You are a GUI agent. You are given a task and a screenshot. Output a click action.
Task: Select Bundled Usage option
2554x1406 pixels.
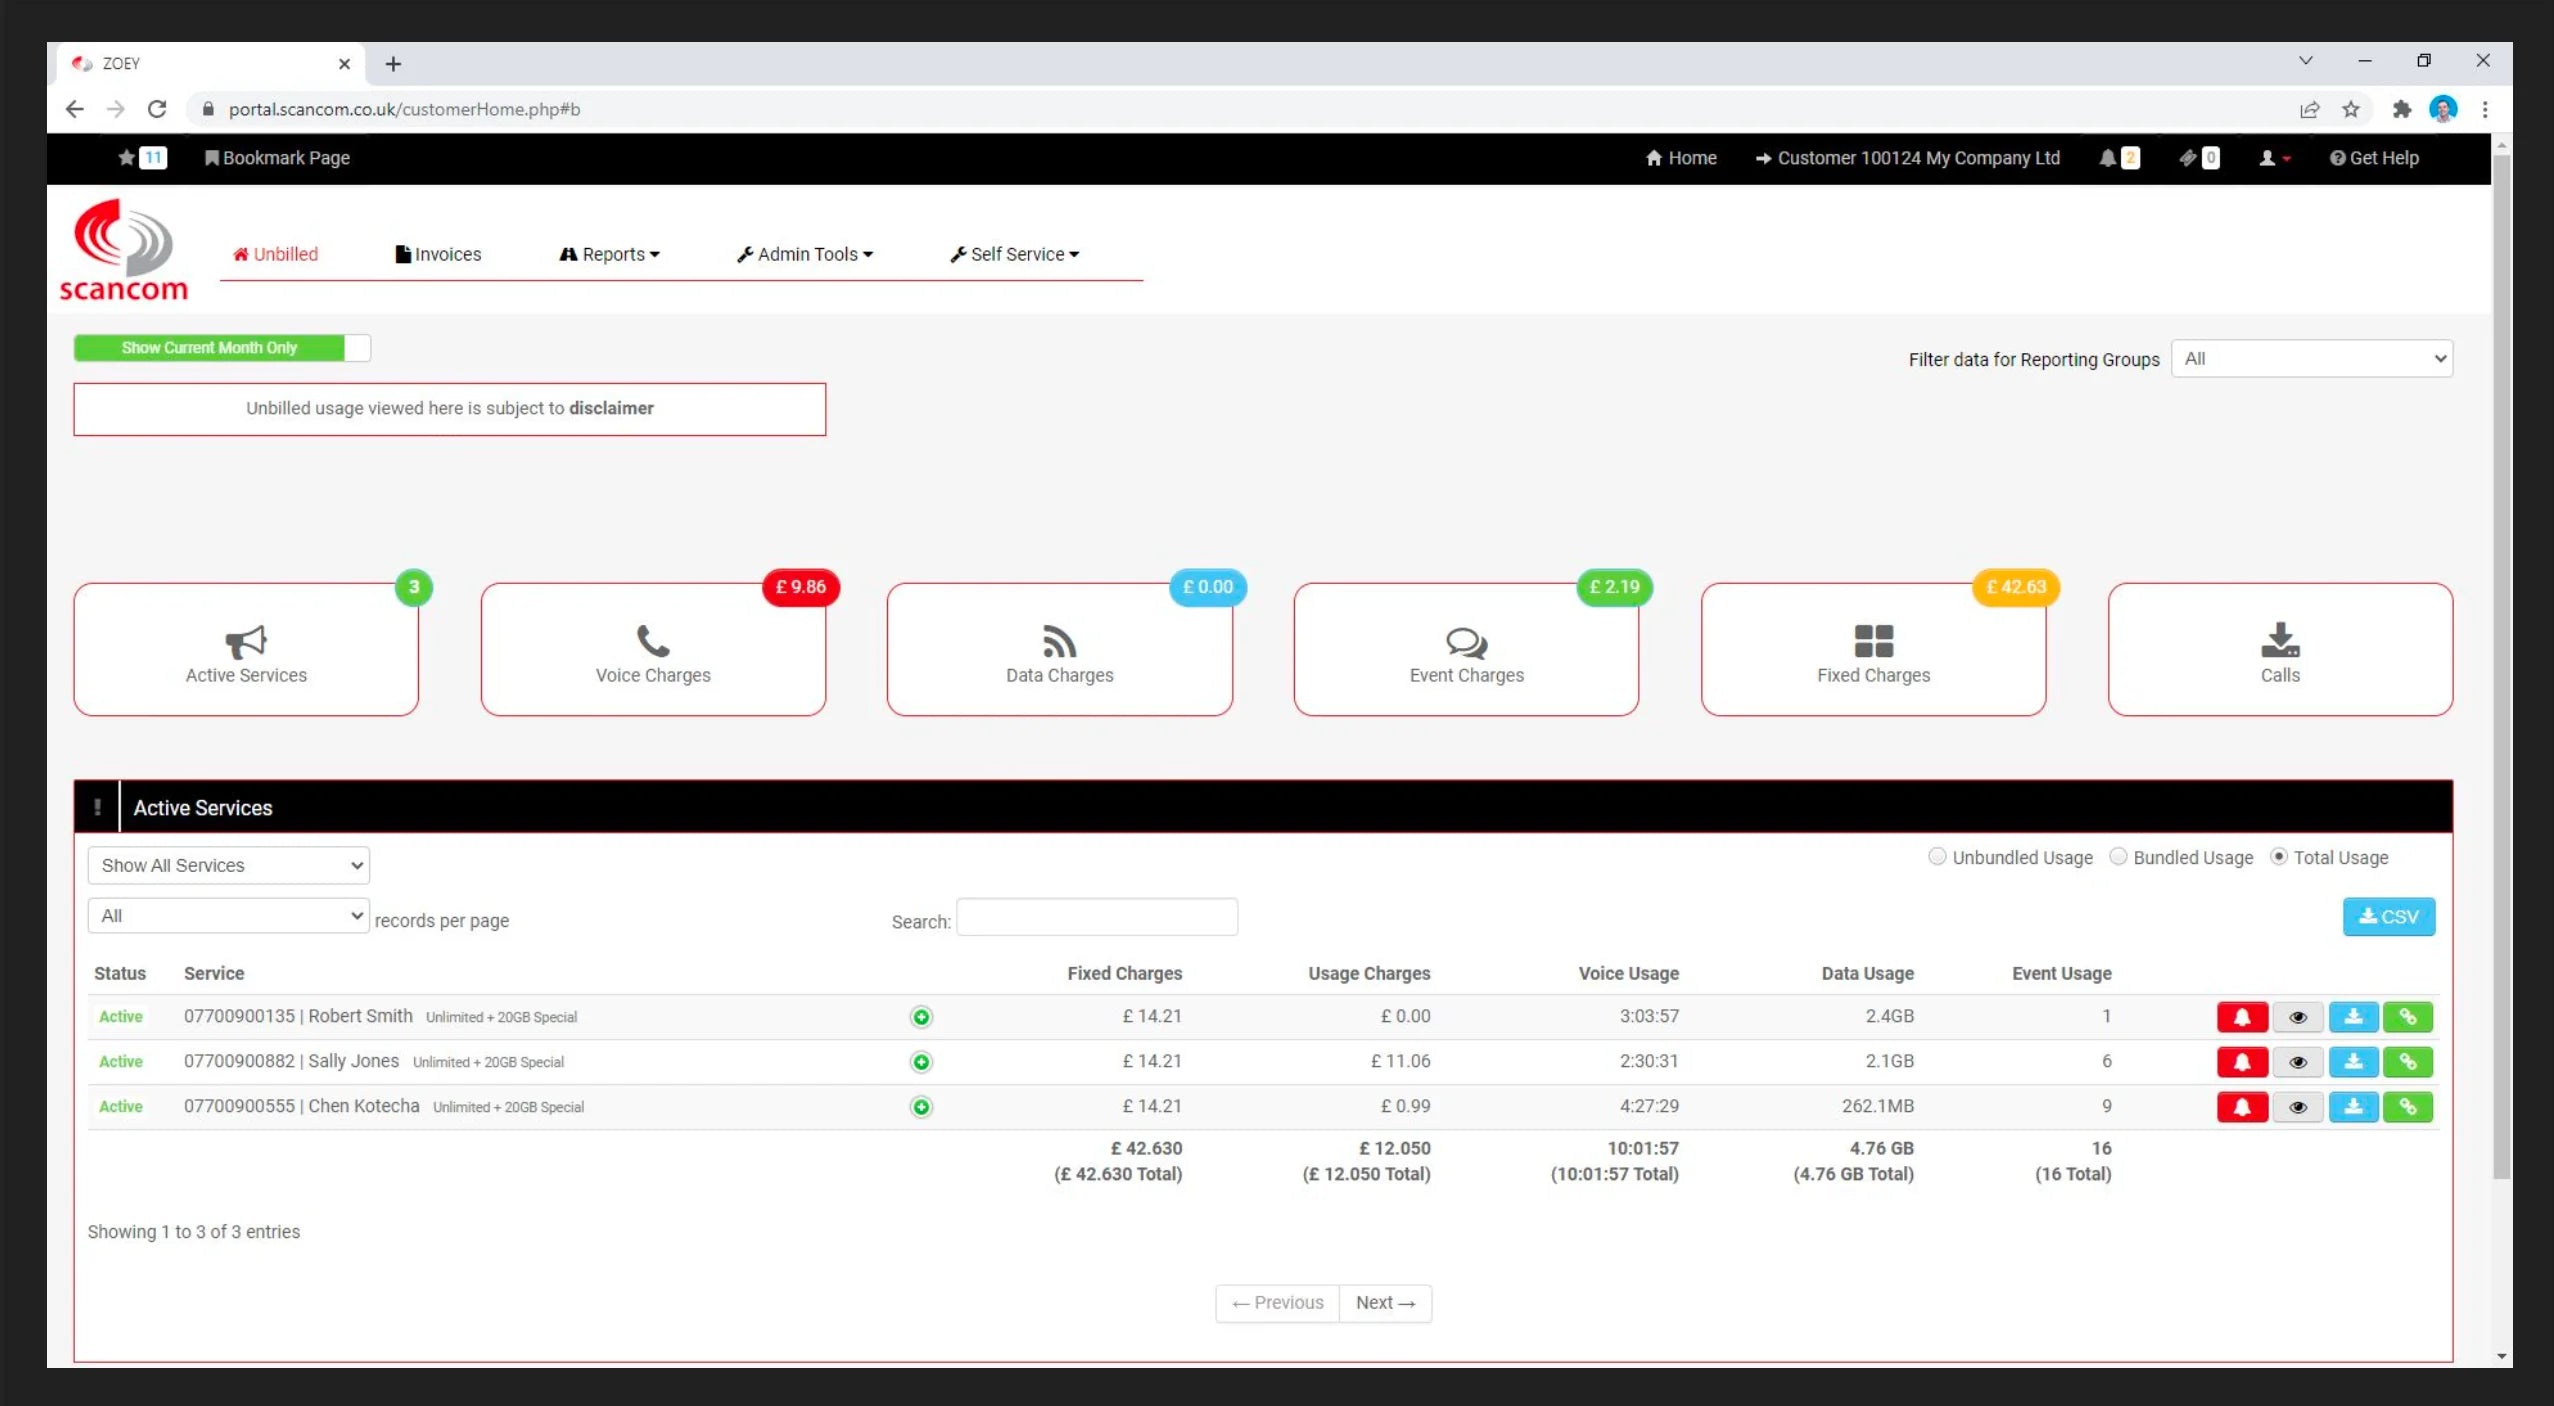[x=2119, y=857]
